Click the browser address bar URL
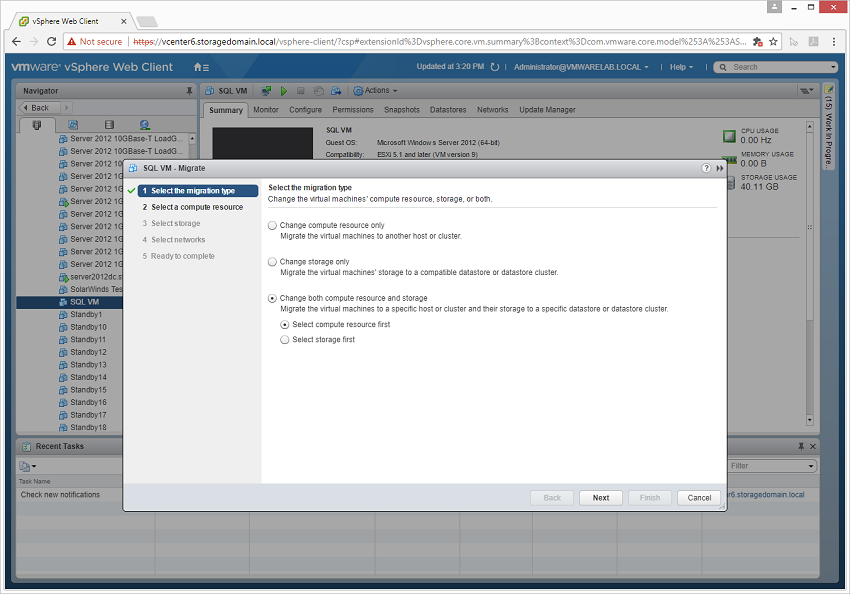850x594 pixels. click(x=439, y=42)
